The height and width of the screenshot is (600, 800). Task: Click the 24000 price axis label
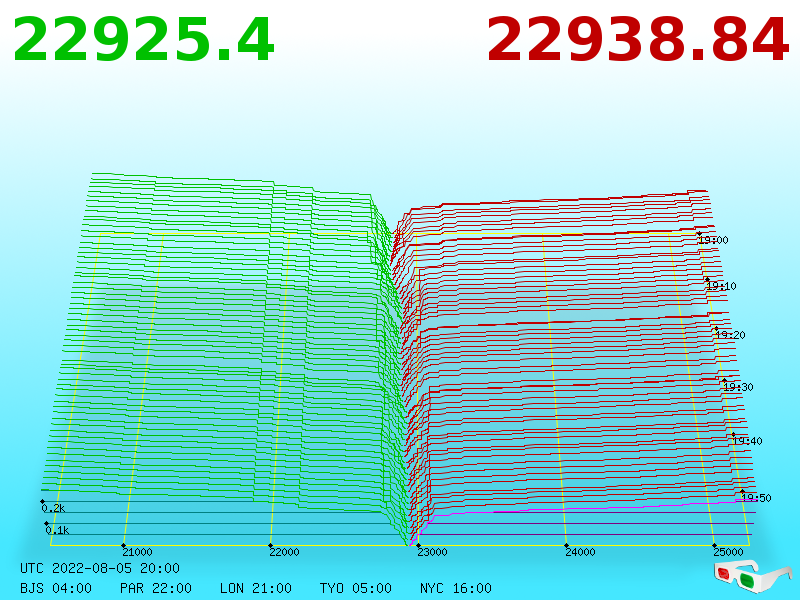(x=580, y=552)
